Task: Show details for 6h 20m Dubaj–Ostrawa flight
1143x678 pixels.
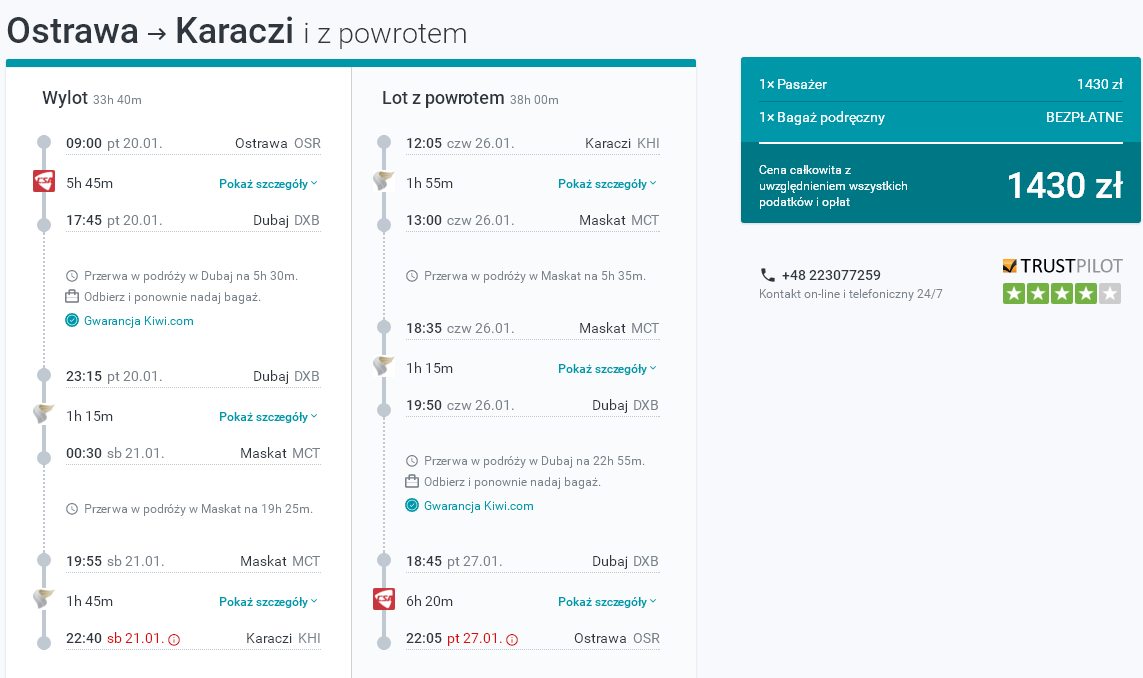Action: (x=607, y=601)
